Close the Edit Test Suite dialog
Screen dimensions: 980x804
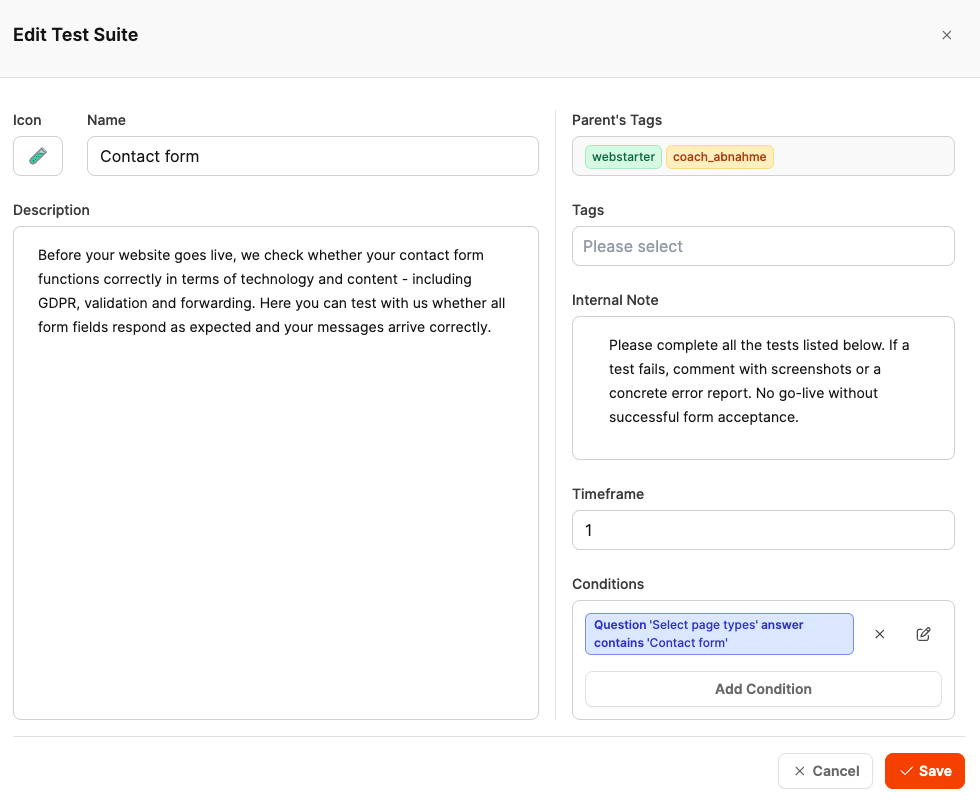coord(947,35)
